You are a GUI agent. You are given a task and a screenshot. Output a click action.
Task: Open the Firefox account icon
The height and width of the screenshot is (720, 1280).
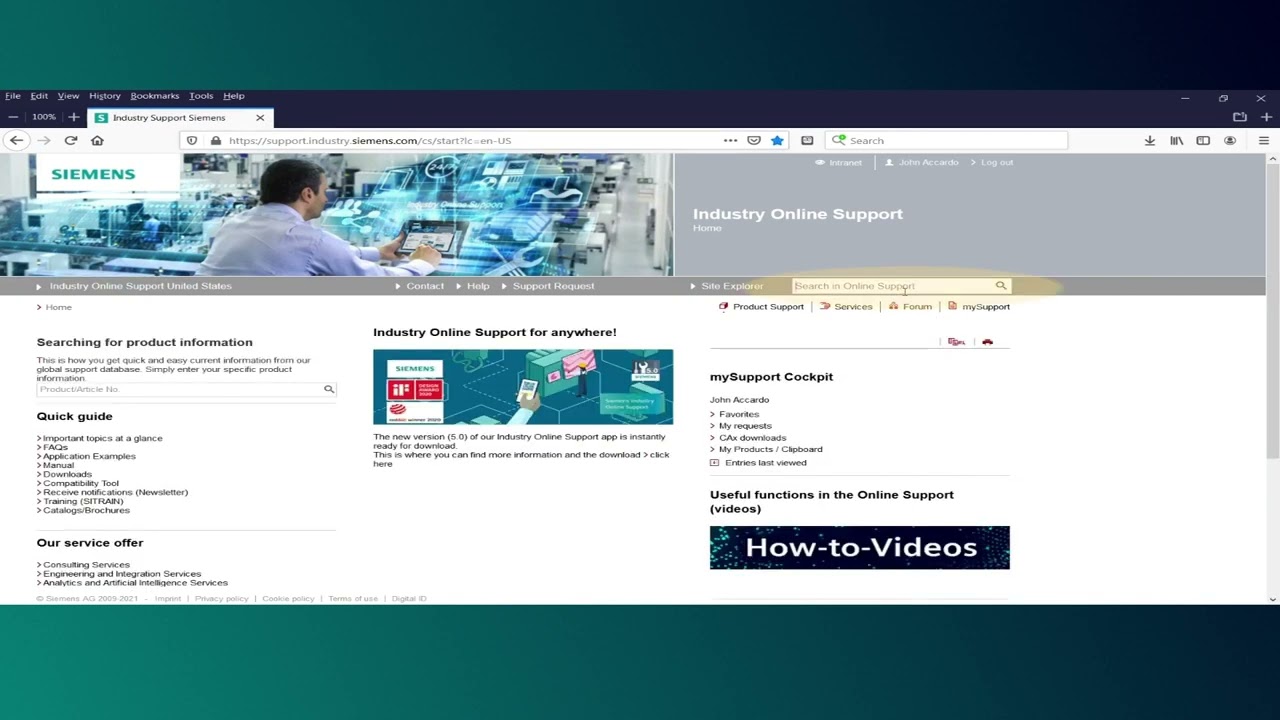1230,141
